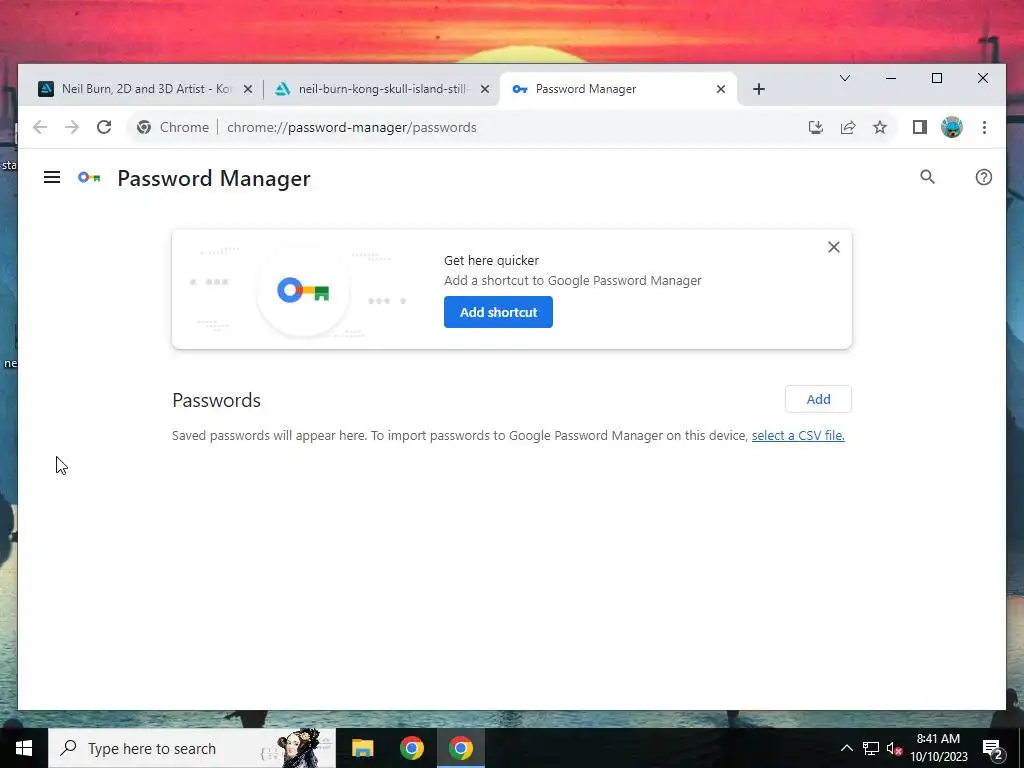This screenshot has height=768, width=1024.
Task: Close the Password Manager tab
Action: point(721,89)
